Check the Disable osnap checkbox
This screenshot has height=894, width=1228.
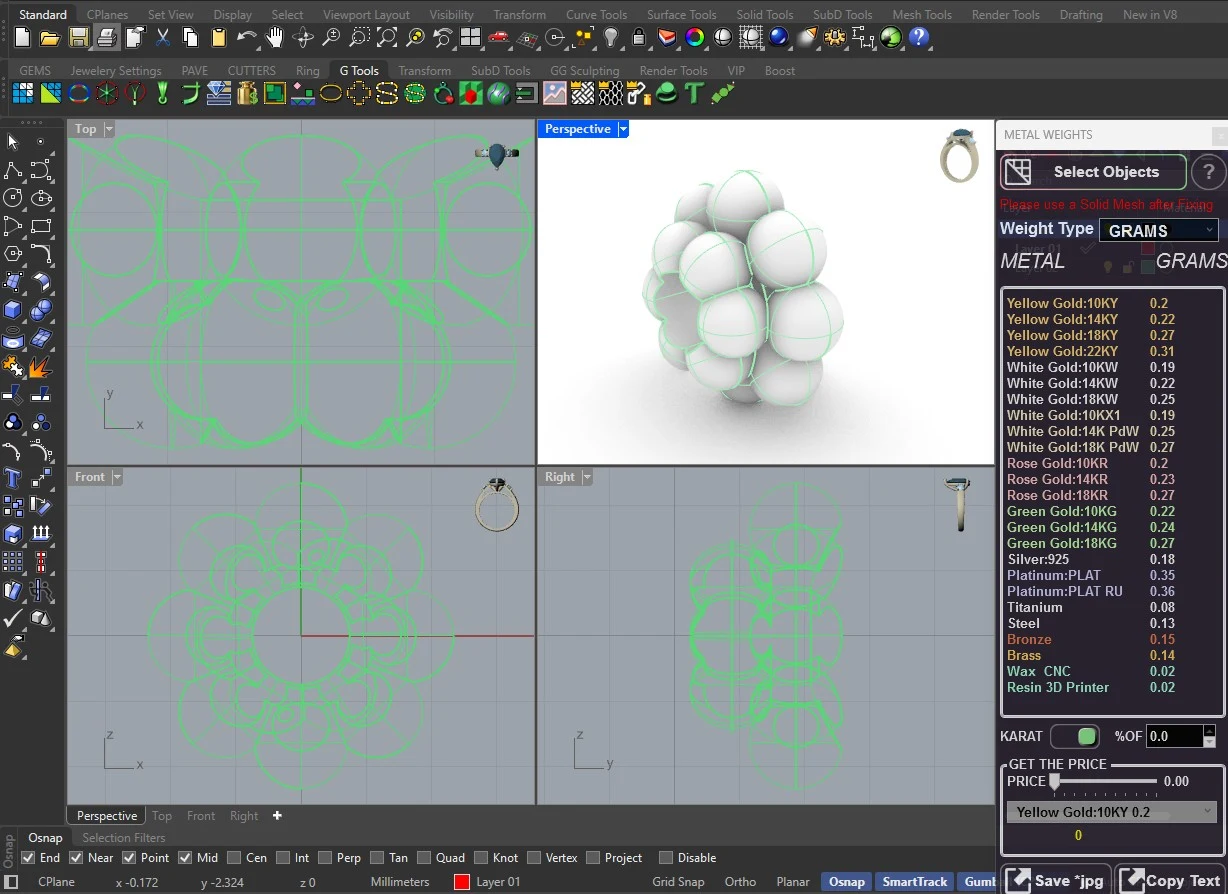coord(665,858)
